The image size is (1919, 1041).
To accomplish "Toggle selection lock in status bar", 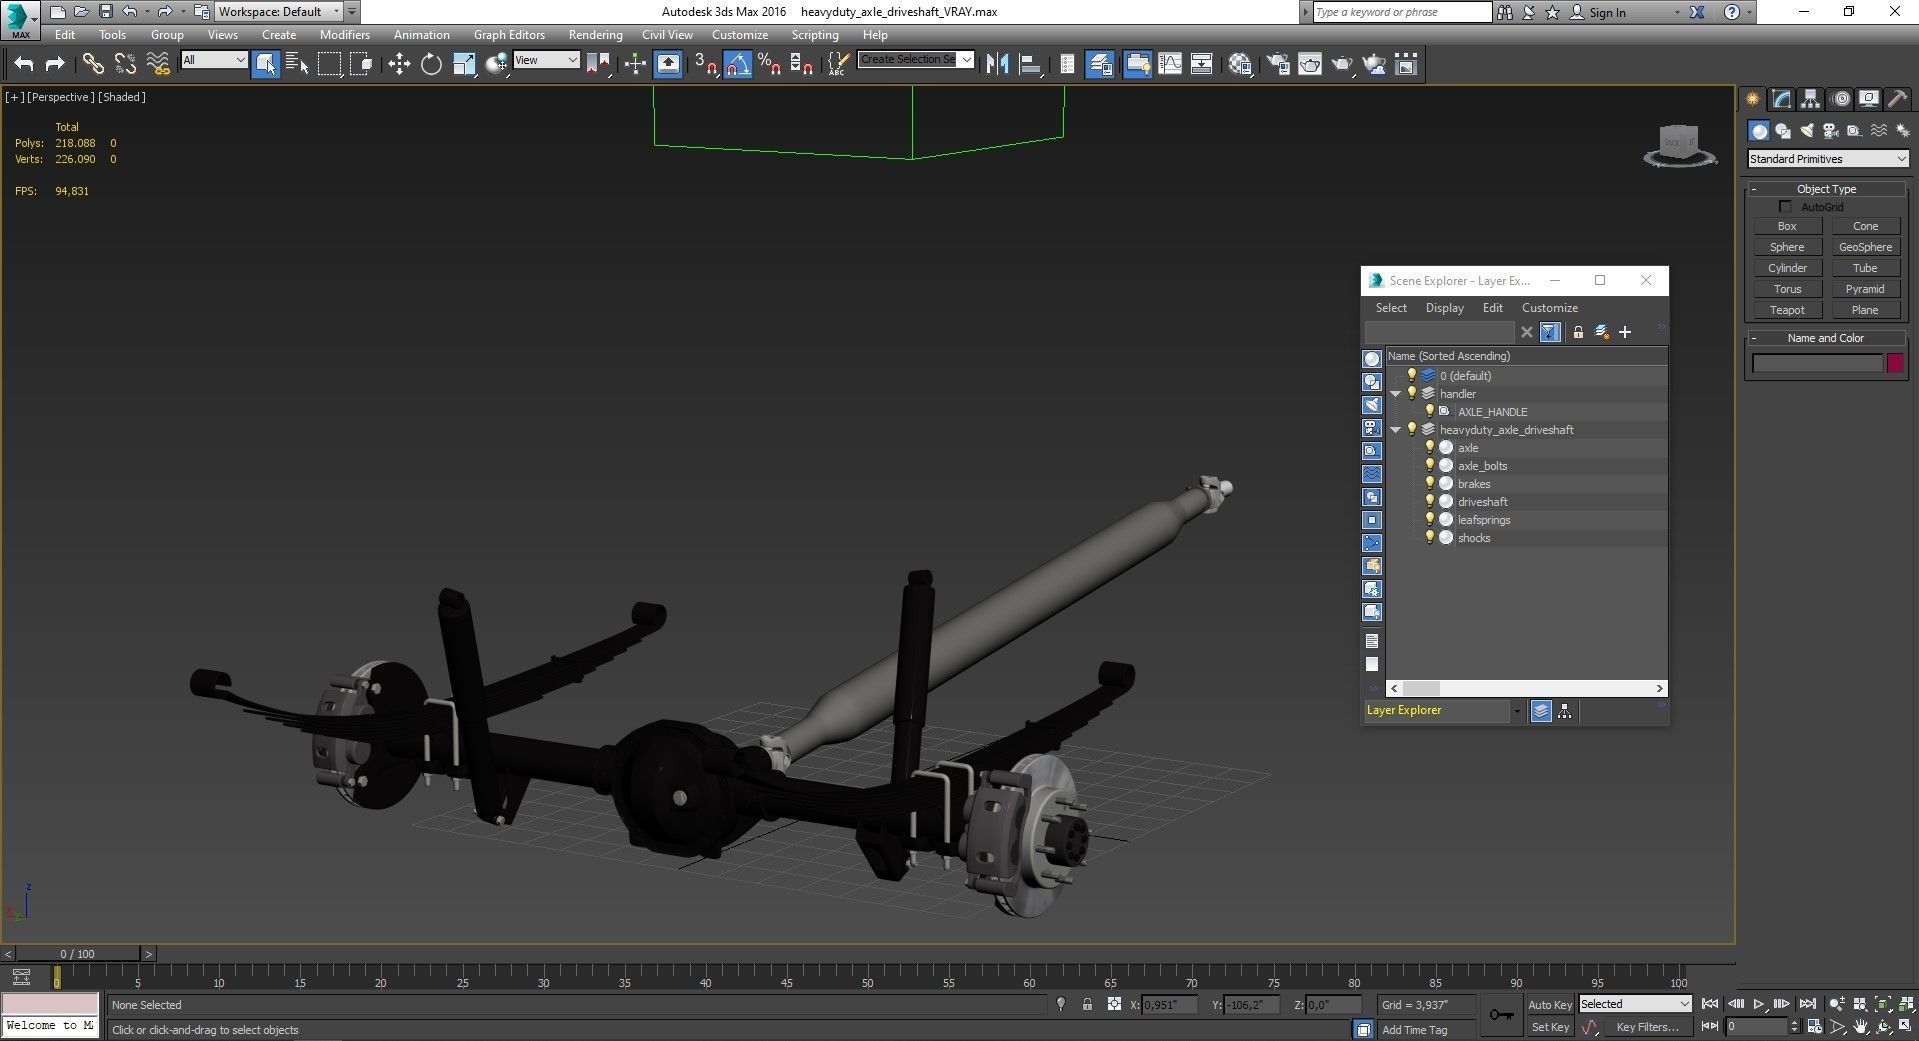I will (1087, 1004).
